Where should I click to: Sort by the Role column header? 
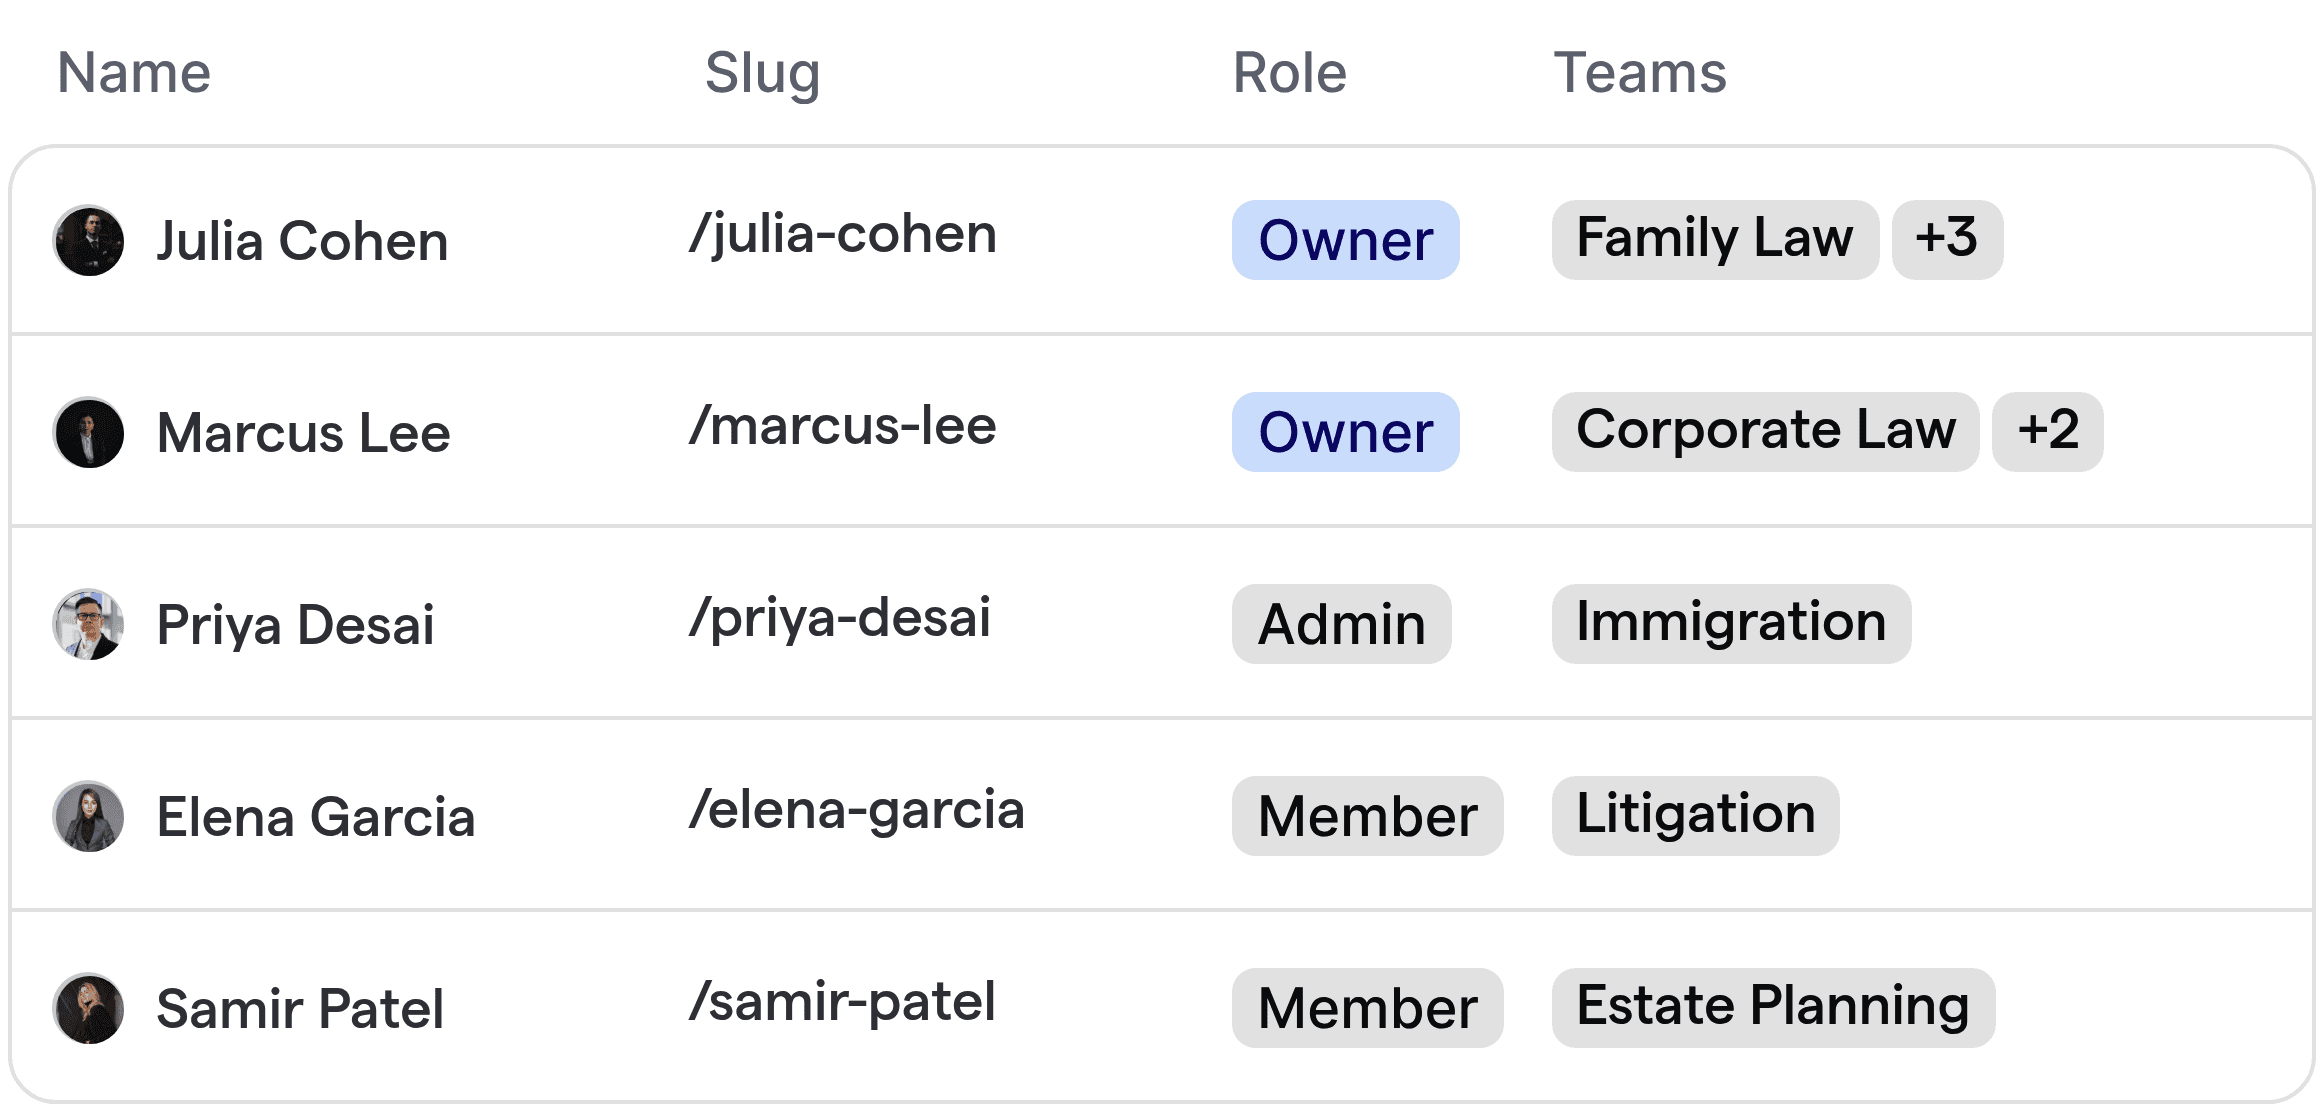click(1288, 72)
